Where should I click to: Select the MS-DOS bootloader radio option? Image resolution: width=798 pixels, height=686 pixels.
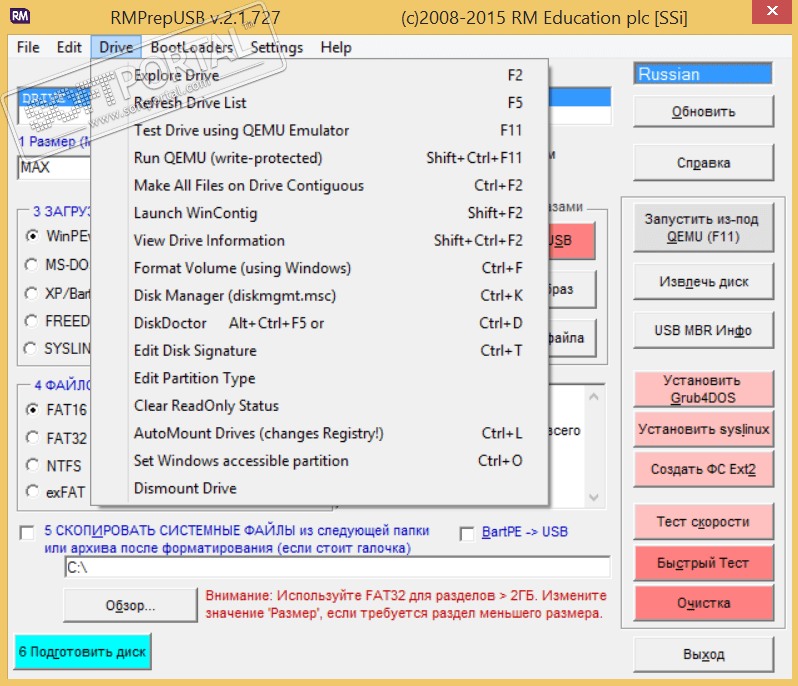pos(32,265)
